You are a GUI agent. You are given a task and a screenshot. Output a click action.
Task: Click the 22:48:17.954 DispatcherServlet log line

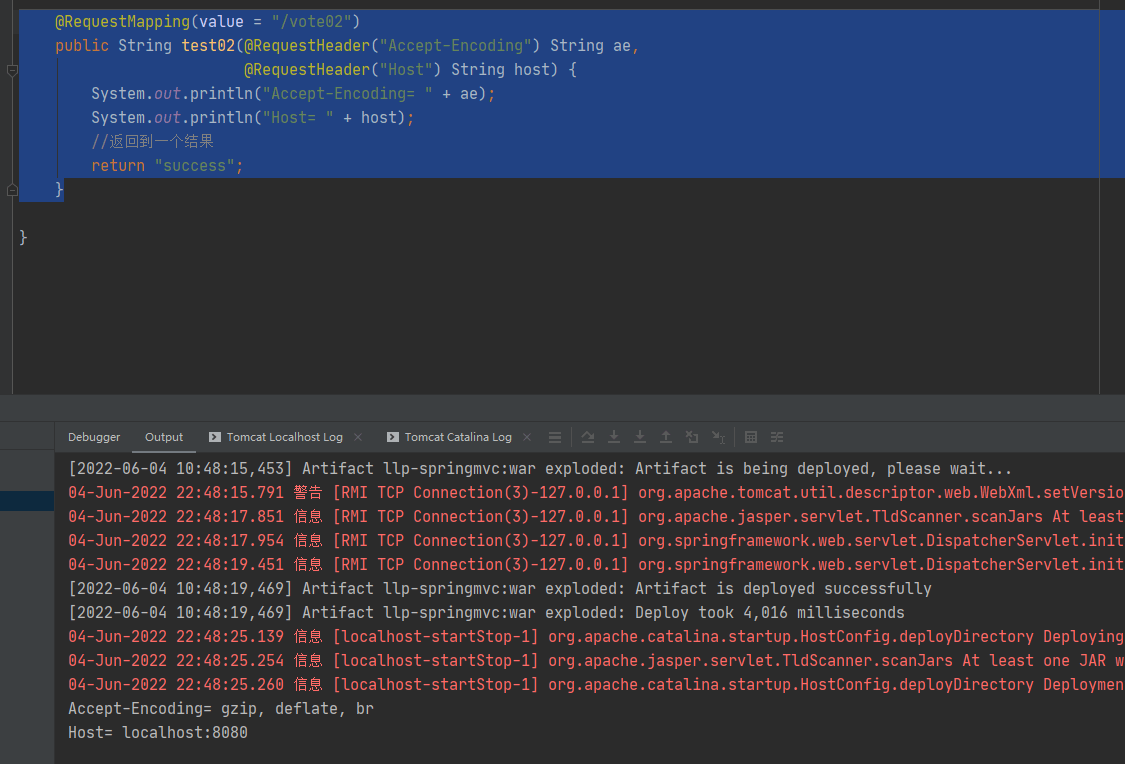pos(596,541)
